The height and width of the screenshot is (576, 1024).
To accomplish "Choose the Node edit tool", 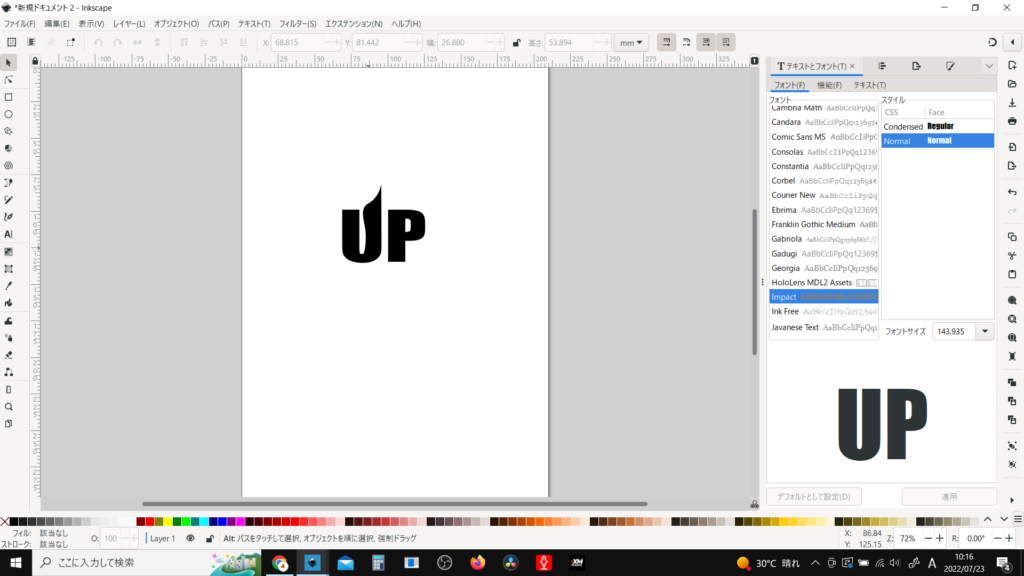I will pos(9,80).
